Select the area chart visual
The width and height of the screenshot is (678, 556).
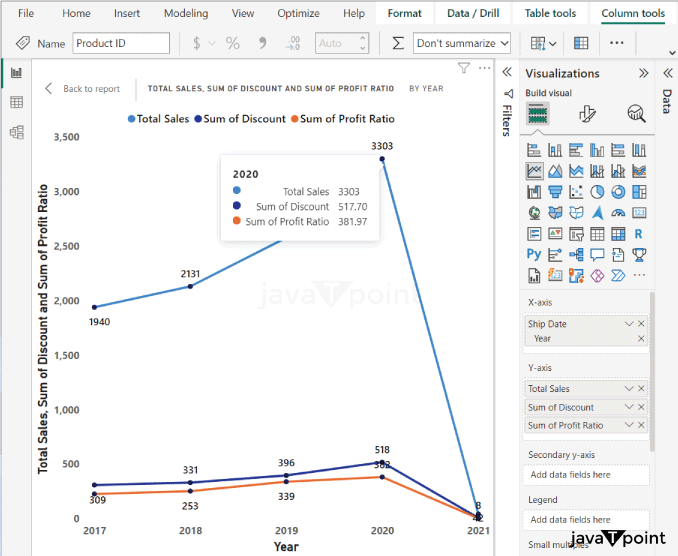(555, 171)
